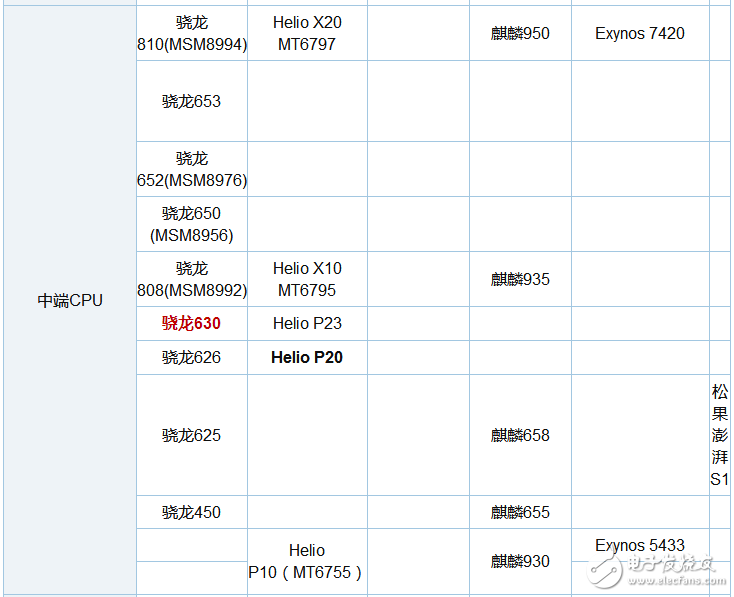Image resolution: width=734 pixels, height=597 pixels.
Task: Click the 麒麟950 cell
Action: pyautogui.click(x=520, y=33)
